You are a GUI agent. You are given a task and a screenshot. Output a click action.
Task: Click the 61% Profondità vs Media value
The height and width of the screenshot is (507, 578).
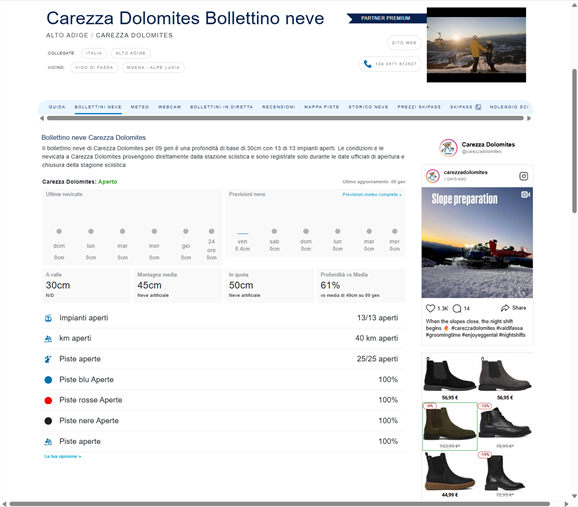pos(330,285)
